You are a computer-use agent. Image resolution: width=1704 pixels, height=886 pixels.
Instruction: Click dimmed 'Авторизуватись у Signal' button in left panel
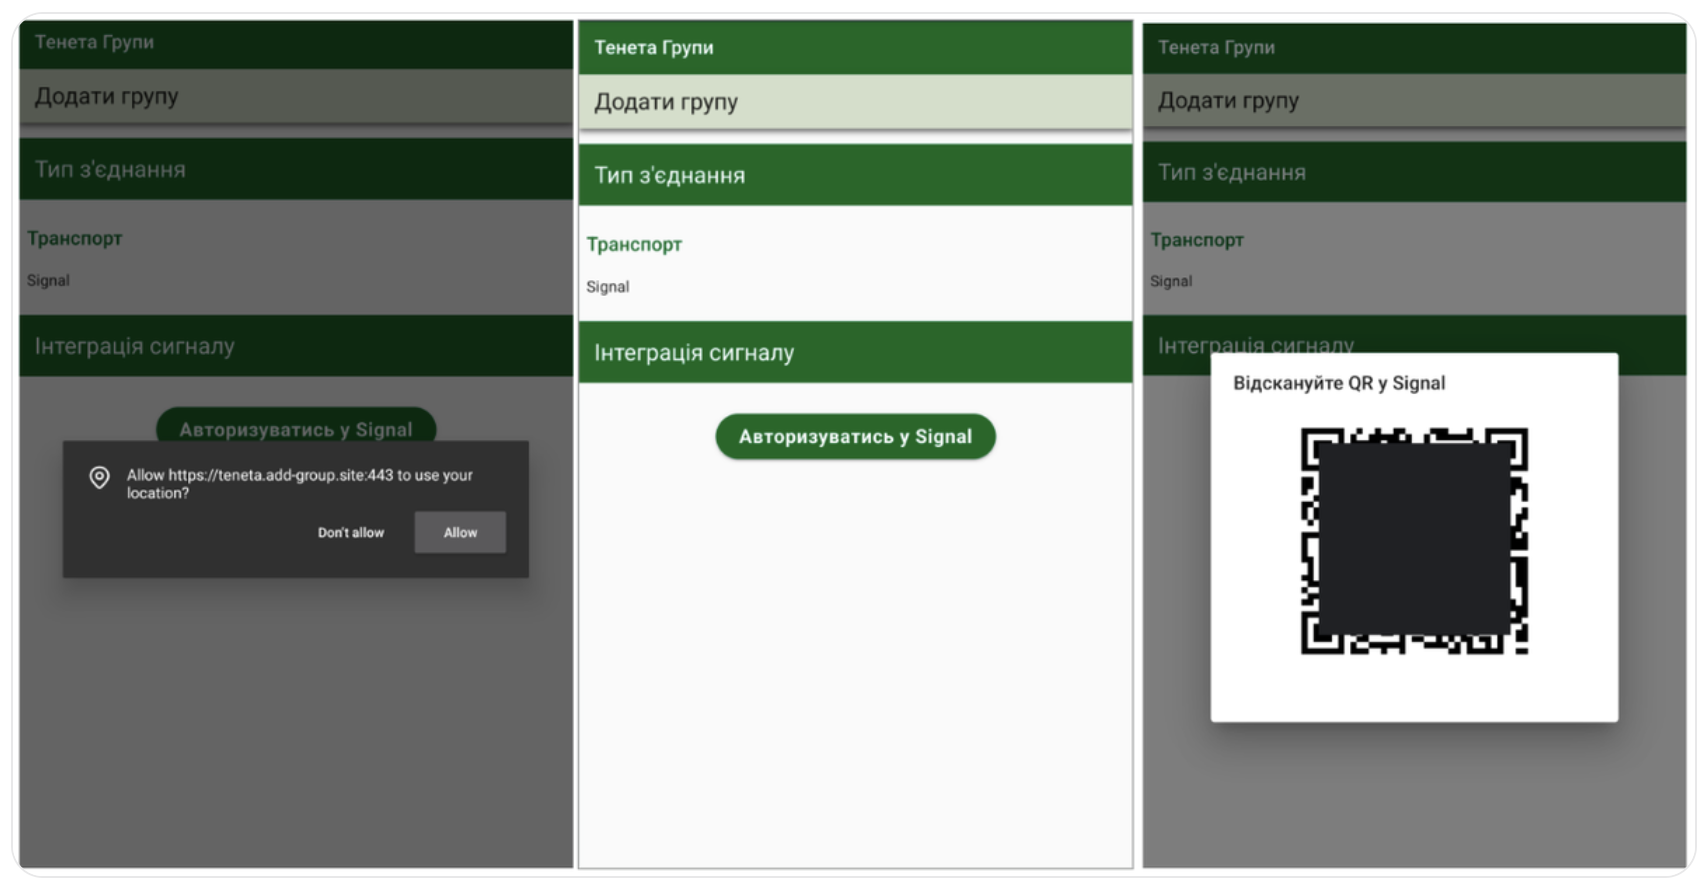[296, 426]
